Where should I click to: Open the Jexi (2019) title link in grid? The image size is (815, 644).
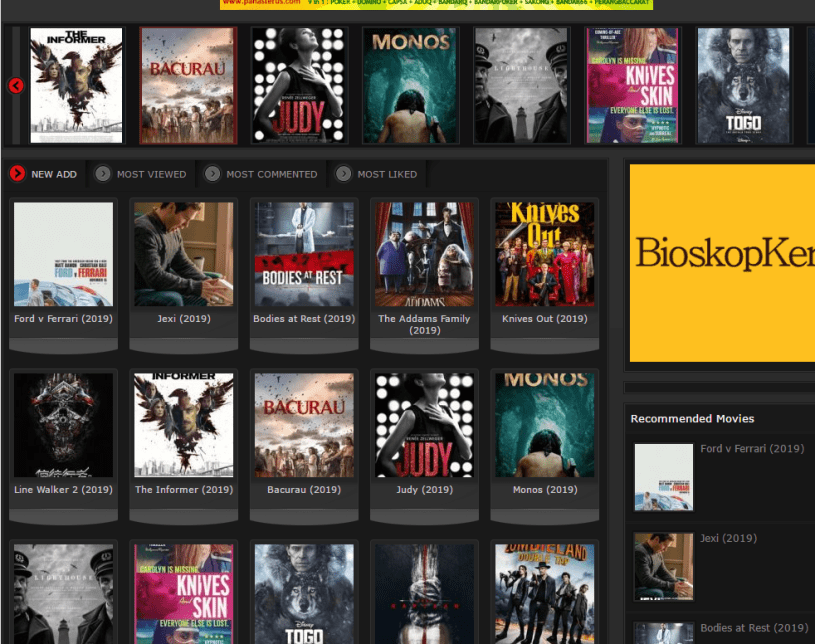[184, 319]
